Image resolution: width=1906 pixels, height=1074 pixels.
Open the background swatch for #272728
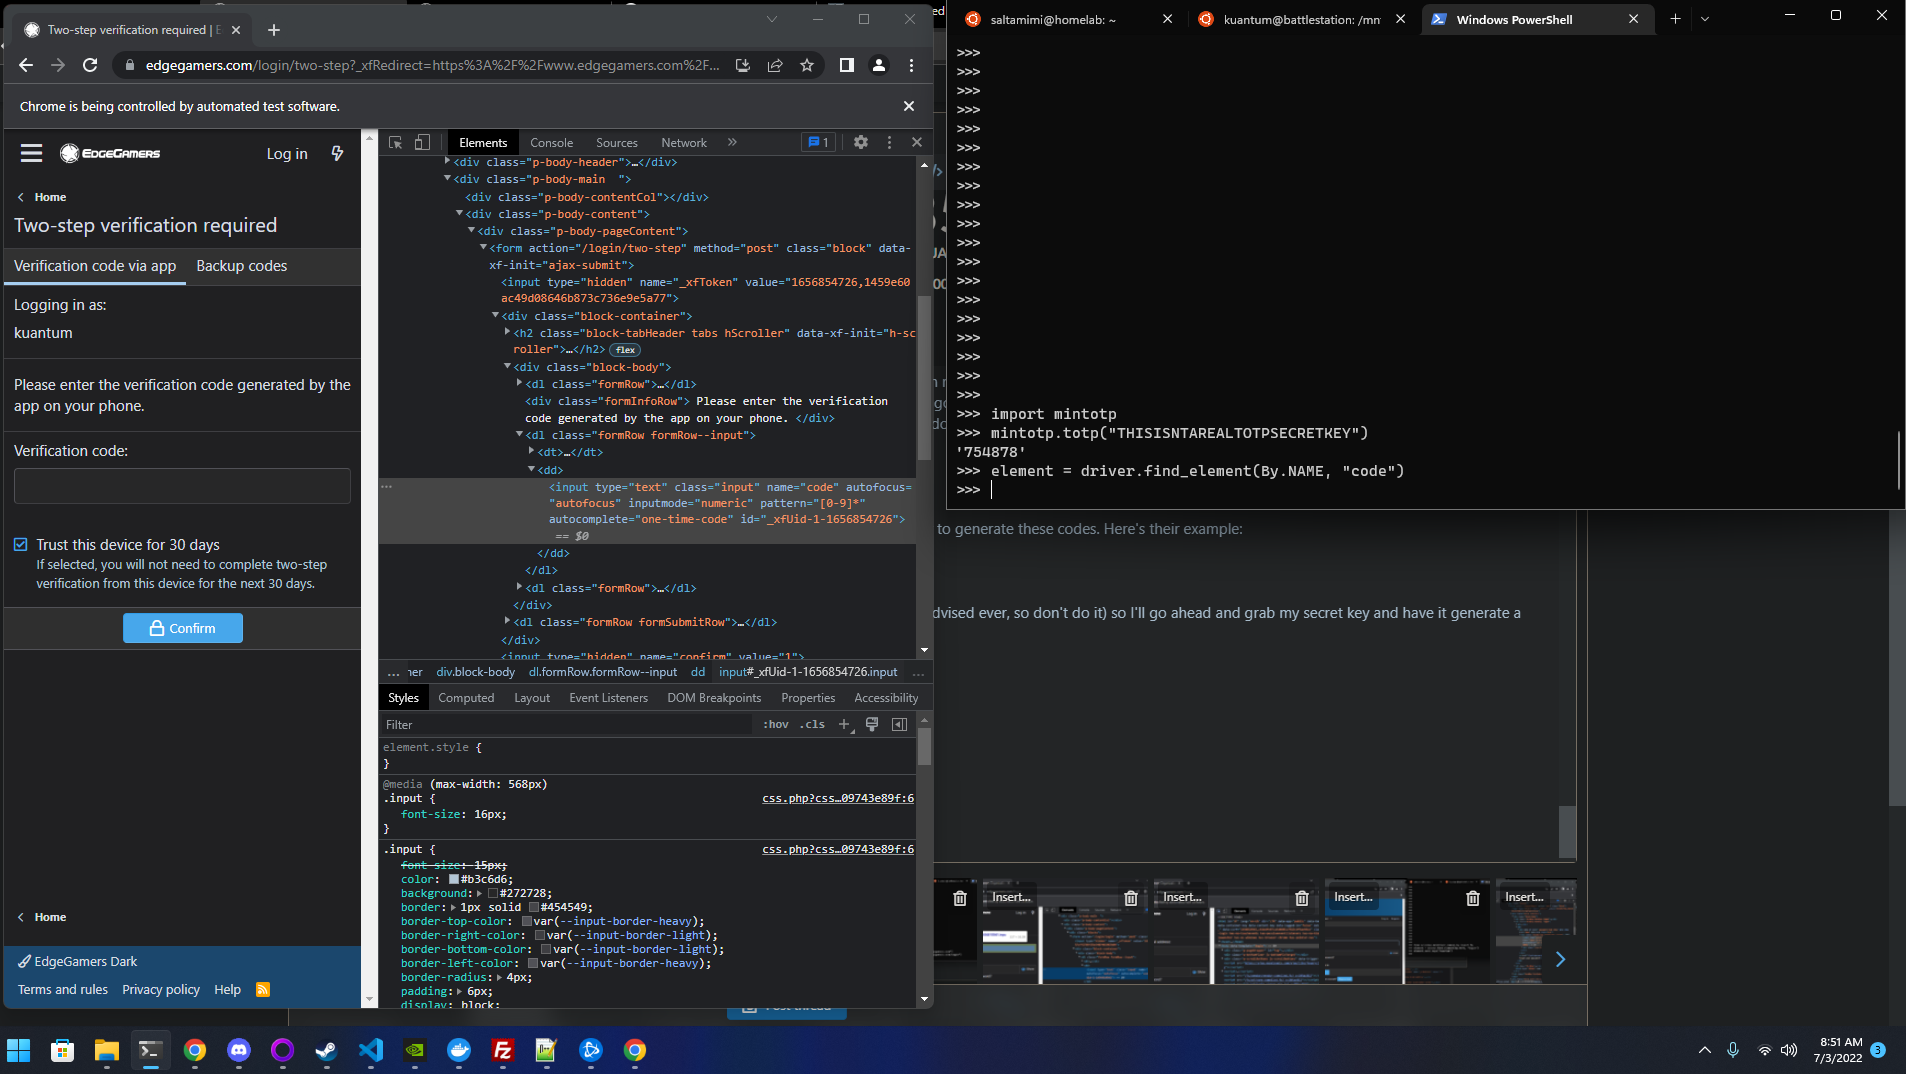click(x=493, y=894)
